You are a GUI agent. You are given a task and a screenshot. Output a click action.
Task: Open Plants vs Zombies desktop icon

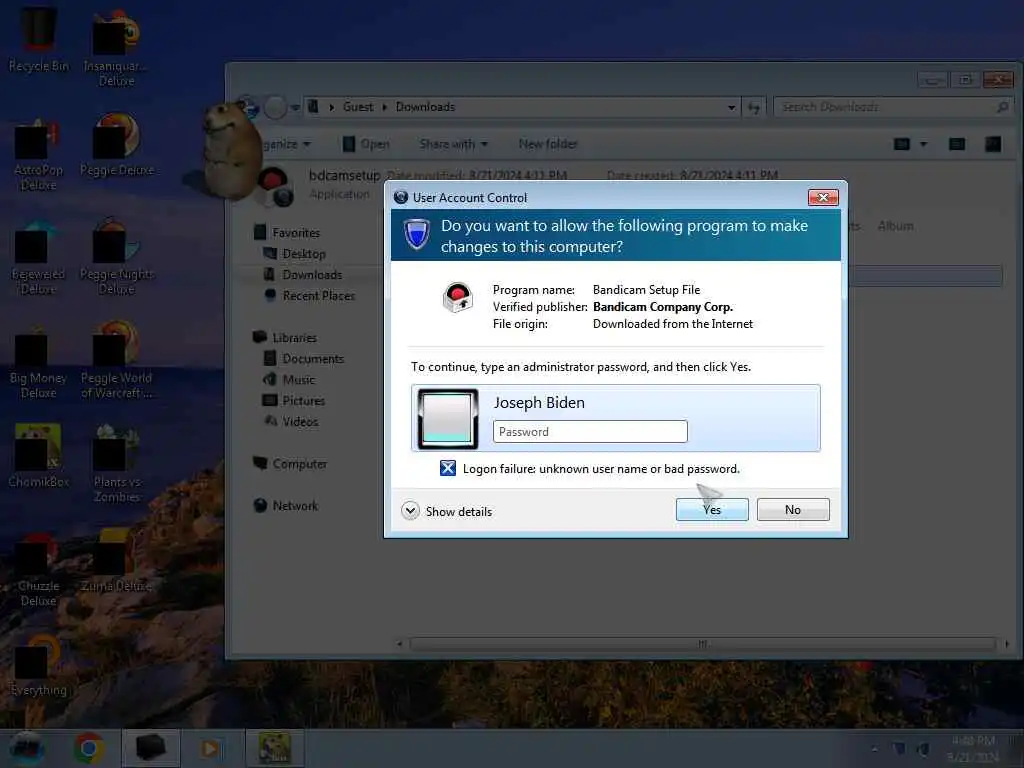coord(117,465)
